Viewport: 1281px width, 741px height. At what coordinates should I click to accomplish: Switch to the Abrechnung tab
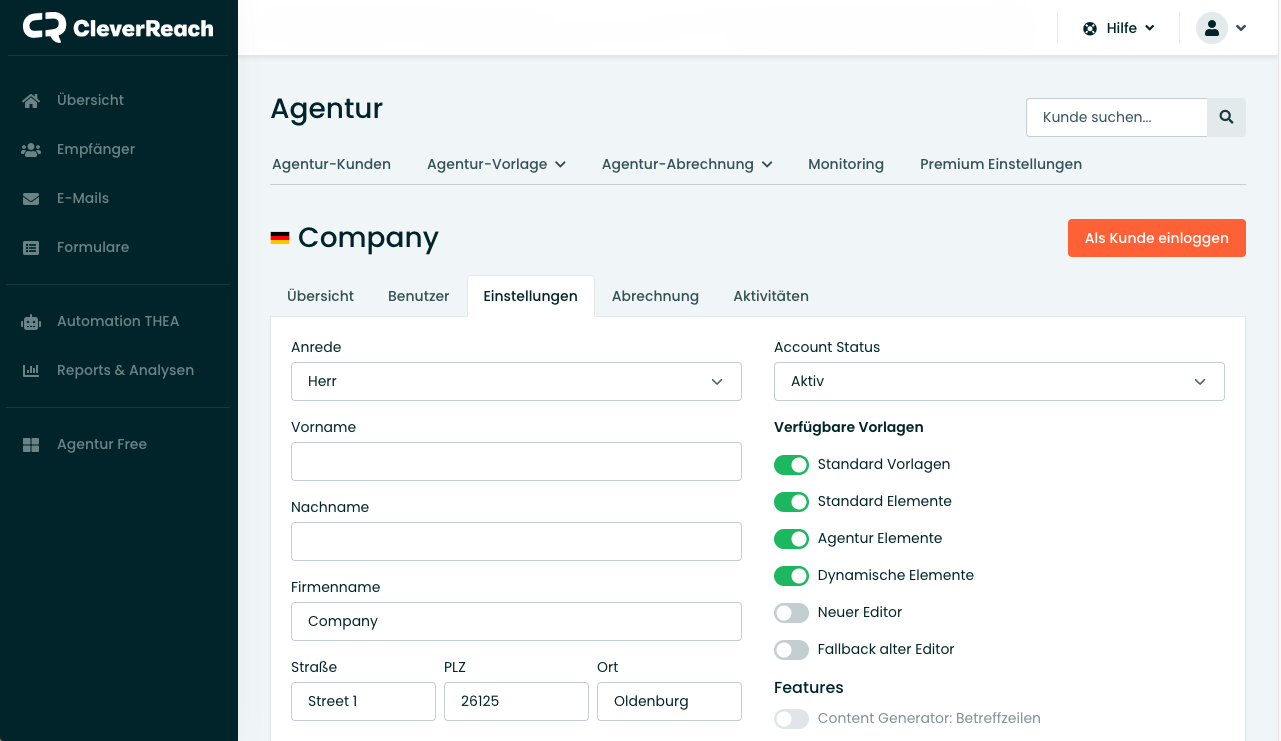click(x=655, y=296)
